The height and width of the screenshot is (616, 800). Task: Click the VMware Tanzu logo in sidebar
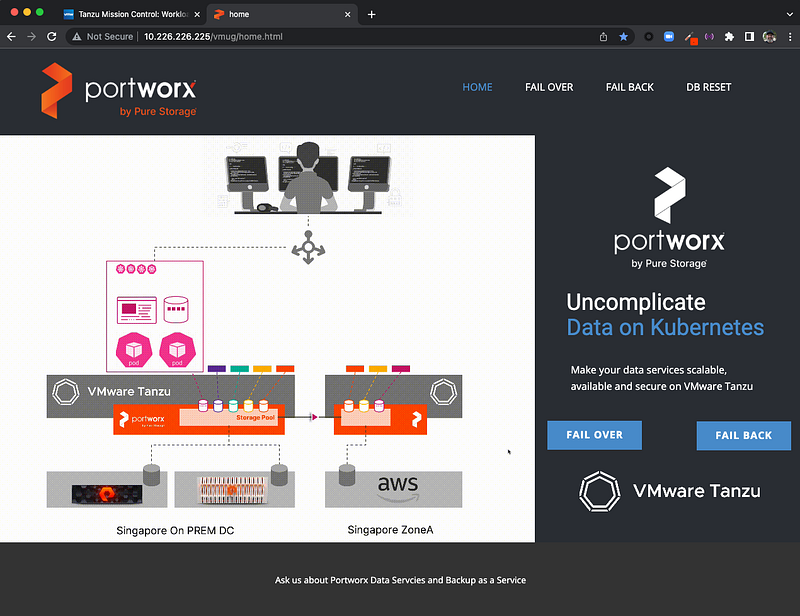(x=669, y=491)
